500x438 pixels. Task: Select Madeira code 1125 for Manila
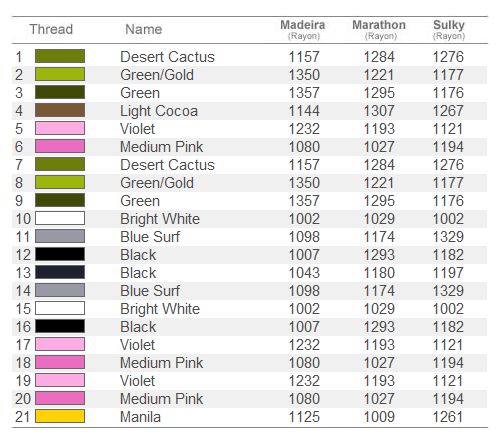[304, 417]
